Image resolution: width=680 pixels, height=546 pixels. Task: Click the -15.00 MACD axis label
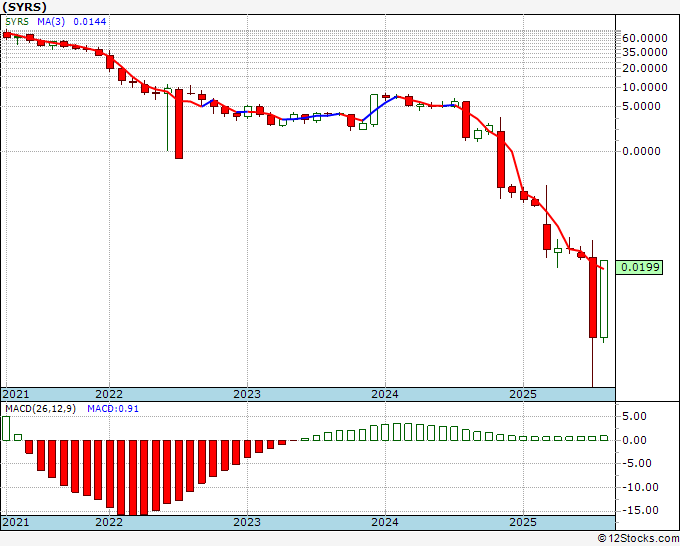click(x=640, y=511)
